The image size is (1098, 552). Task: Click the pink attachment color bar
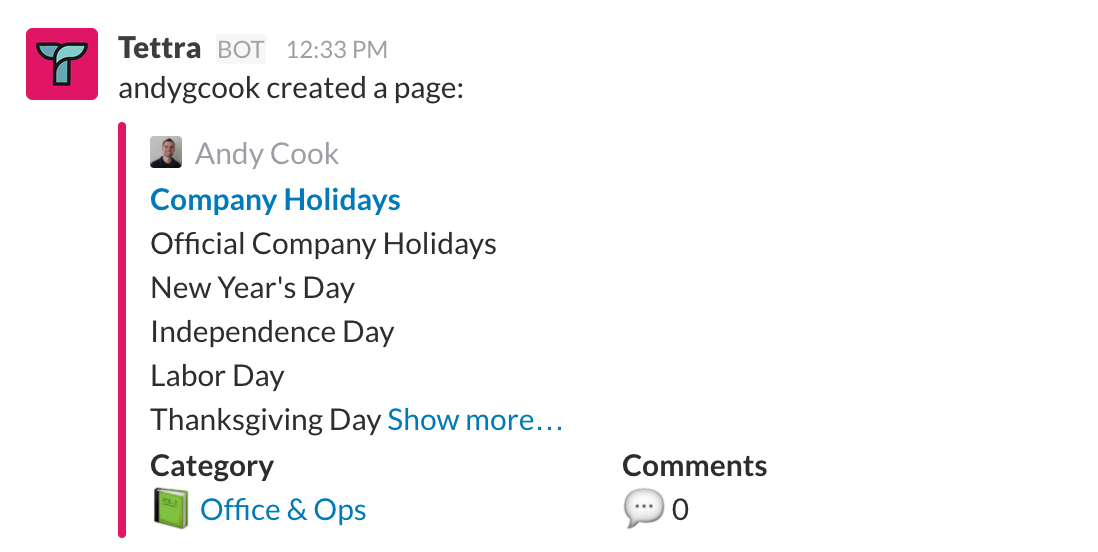(x=122, y=330)
